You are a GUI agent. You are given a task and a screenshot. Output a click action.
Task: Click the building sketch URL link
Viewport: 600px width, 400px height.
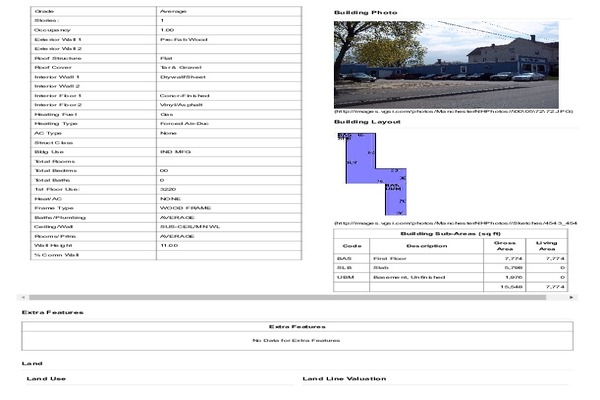pos(454,223)
